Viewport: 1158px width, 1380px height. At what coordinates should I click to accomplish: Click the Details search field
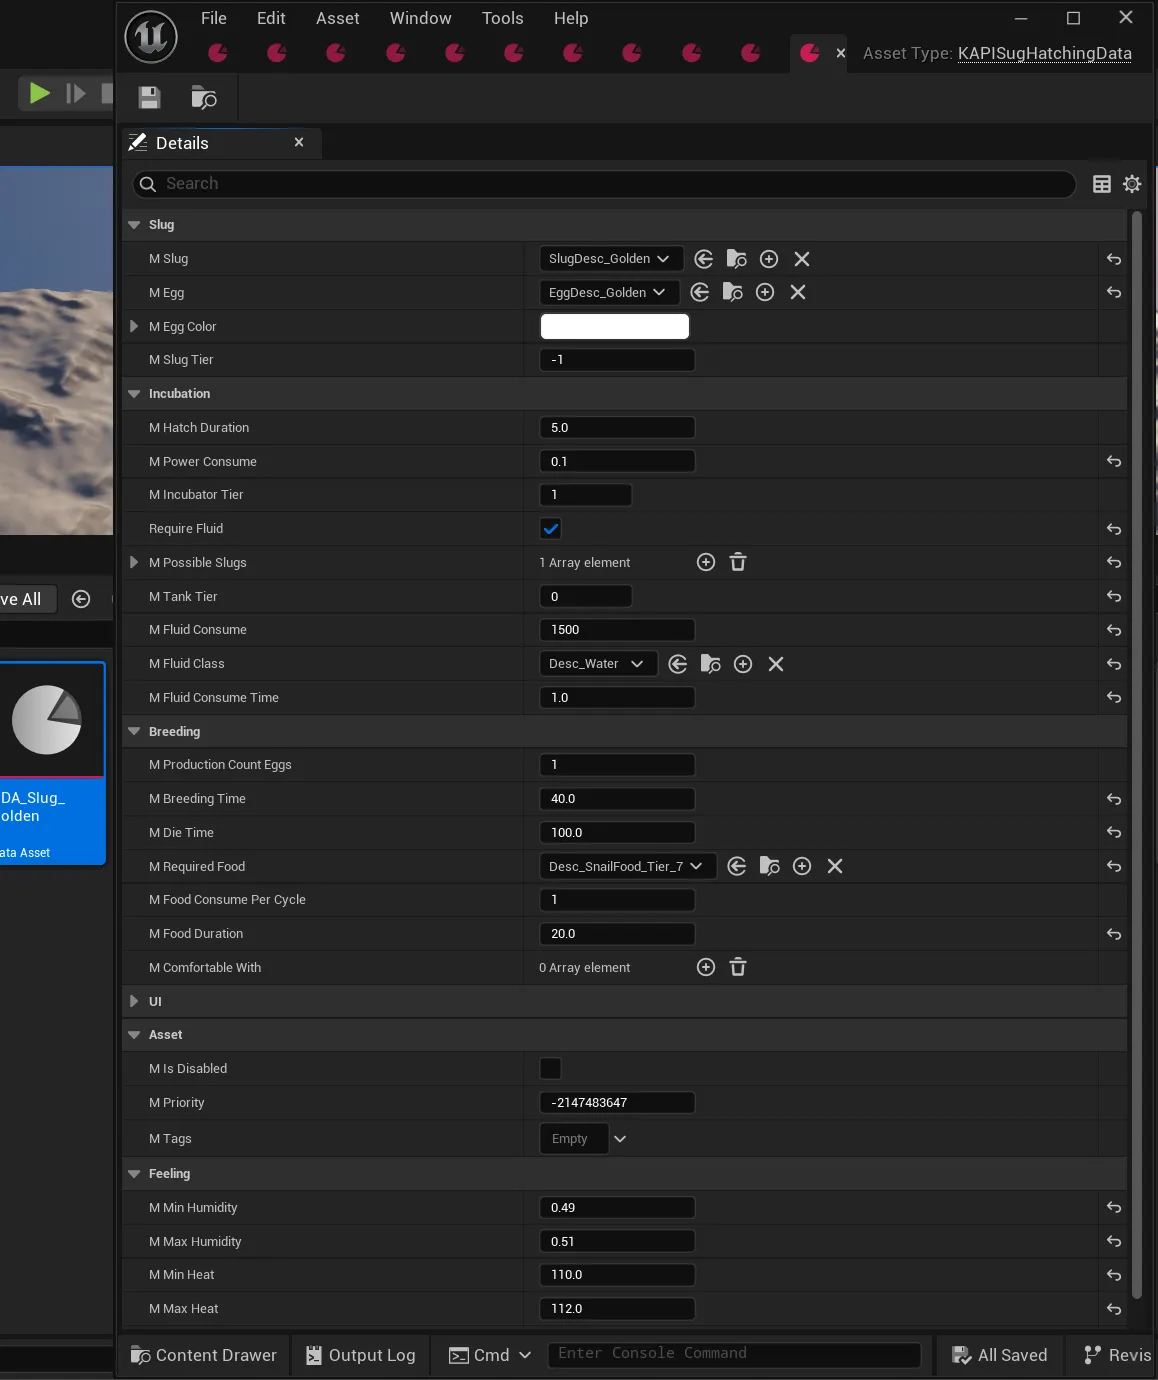(604, 184)
